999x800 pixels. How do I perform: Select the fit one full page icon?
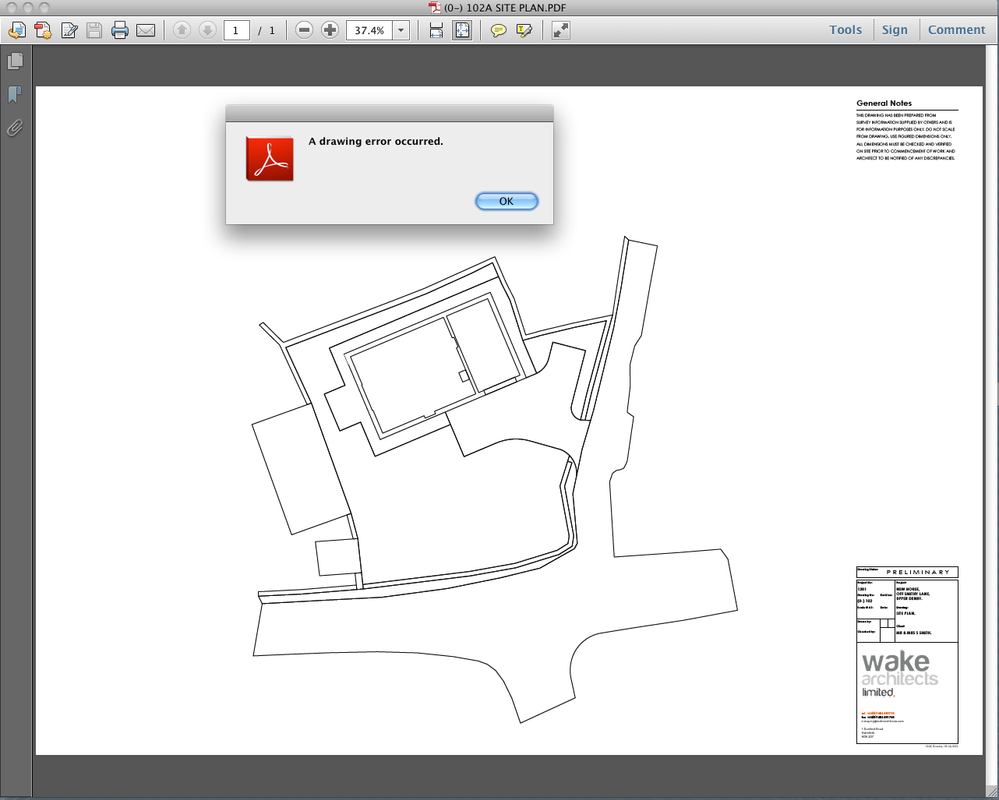[462, 30]
